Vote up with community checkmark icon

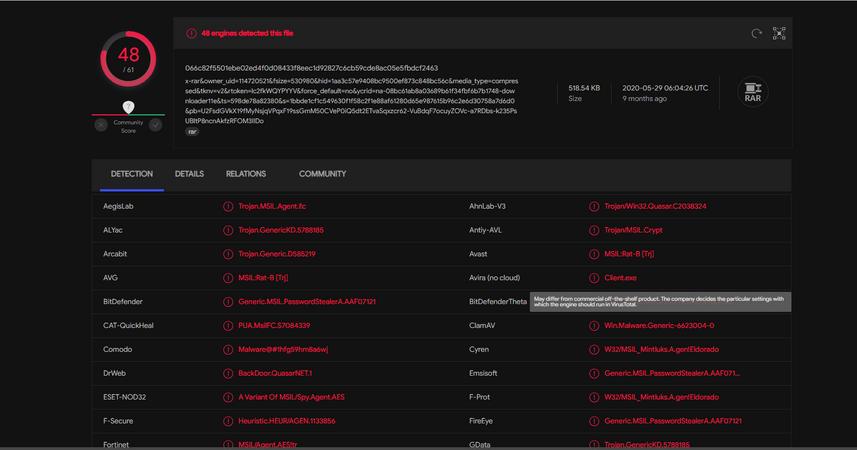(156, 125)
